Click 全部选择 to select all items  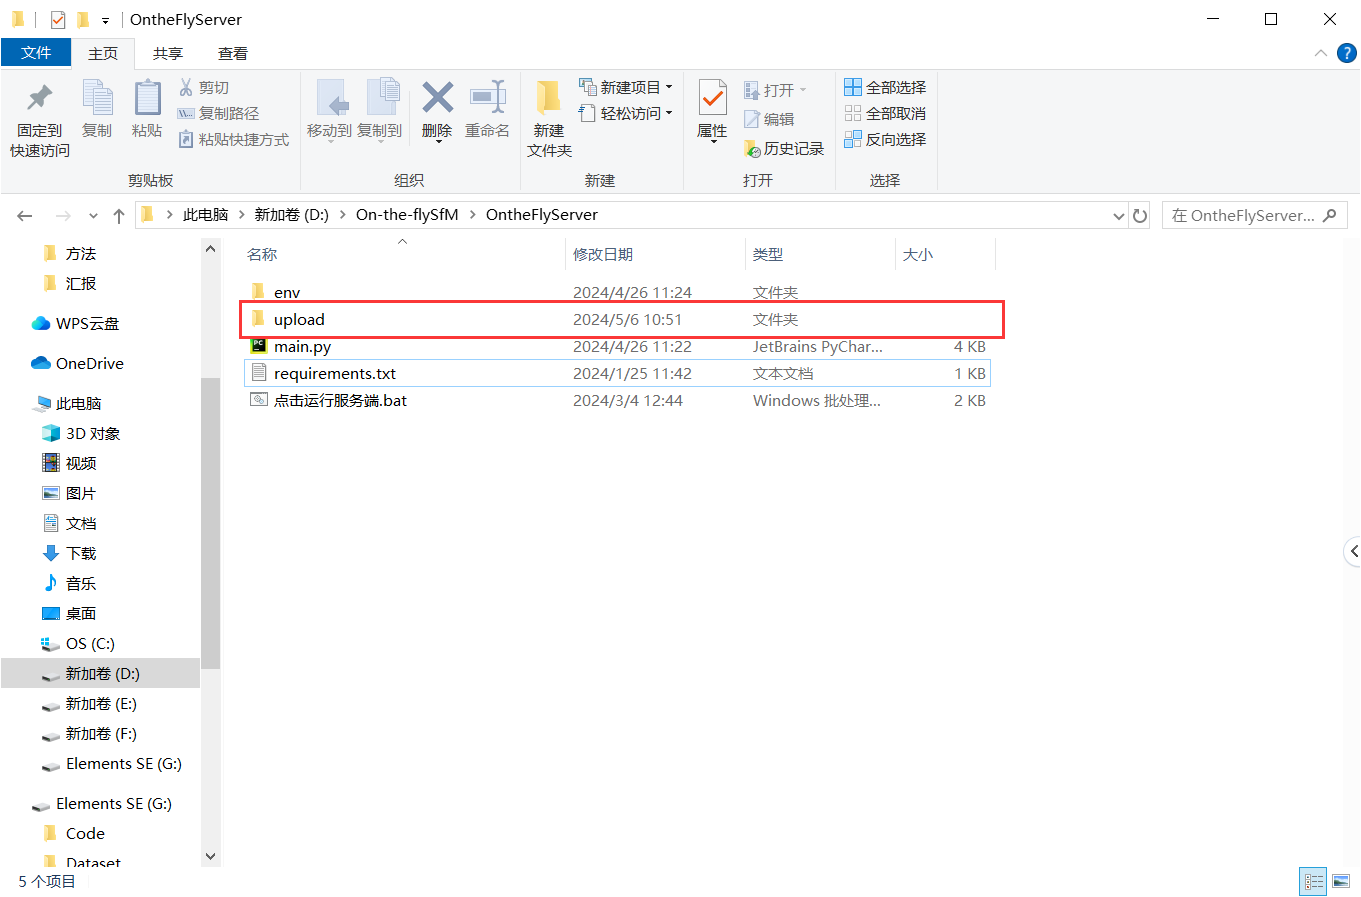coord(886,86)
